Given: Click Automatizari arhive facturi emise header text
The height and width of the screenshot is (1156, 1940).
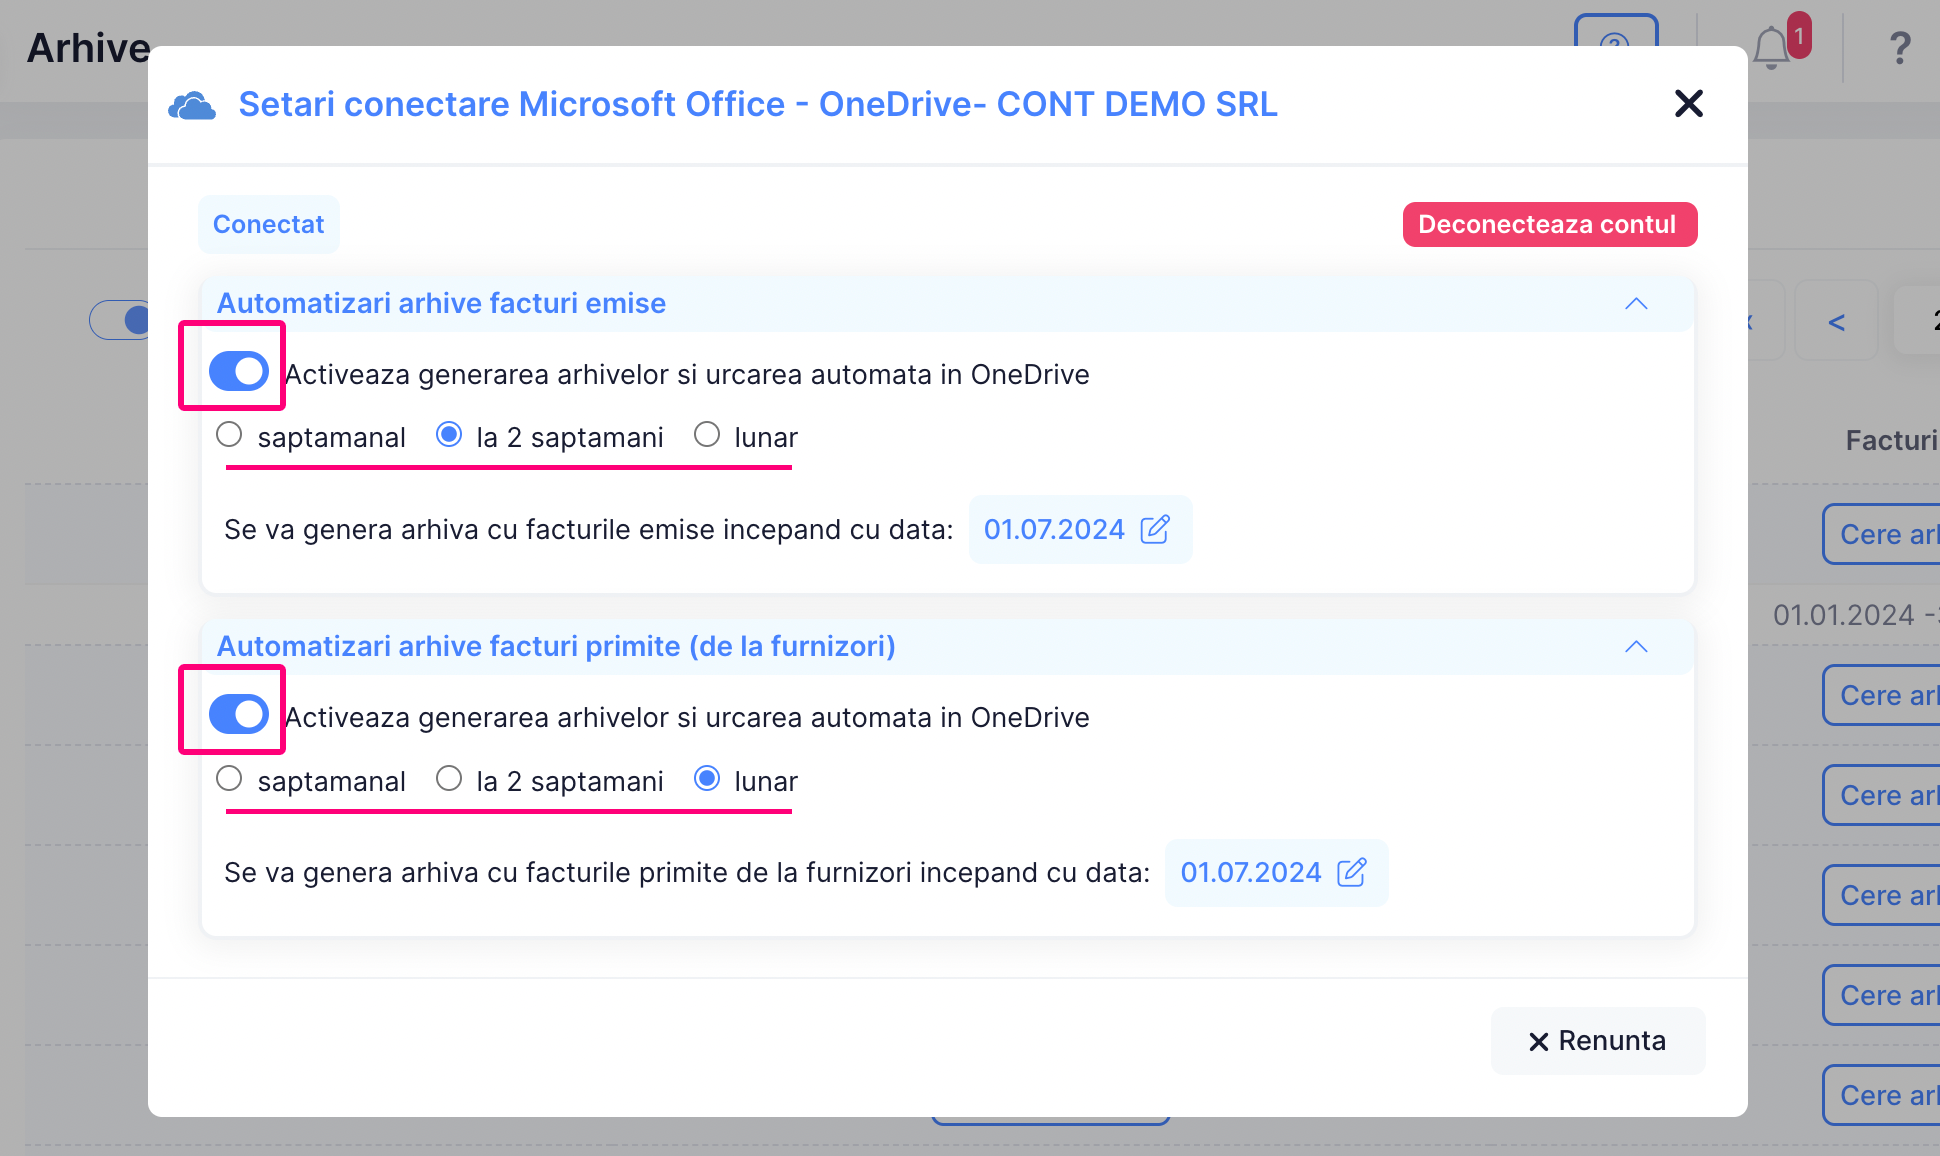Looking at the screenshot, I should point(441,303).
